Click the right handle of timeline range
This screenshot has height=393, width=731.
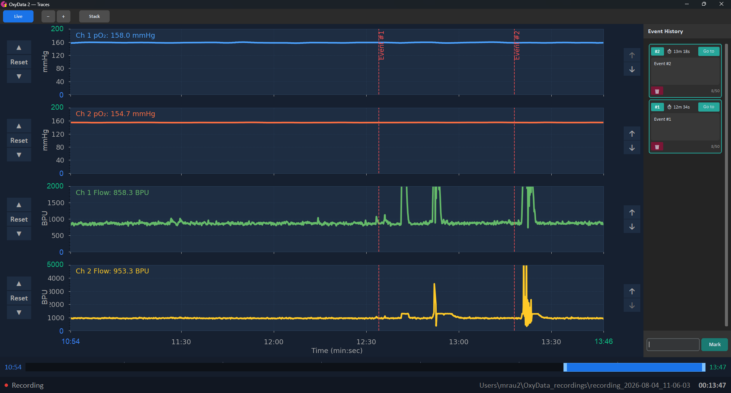coord(703,367)
